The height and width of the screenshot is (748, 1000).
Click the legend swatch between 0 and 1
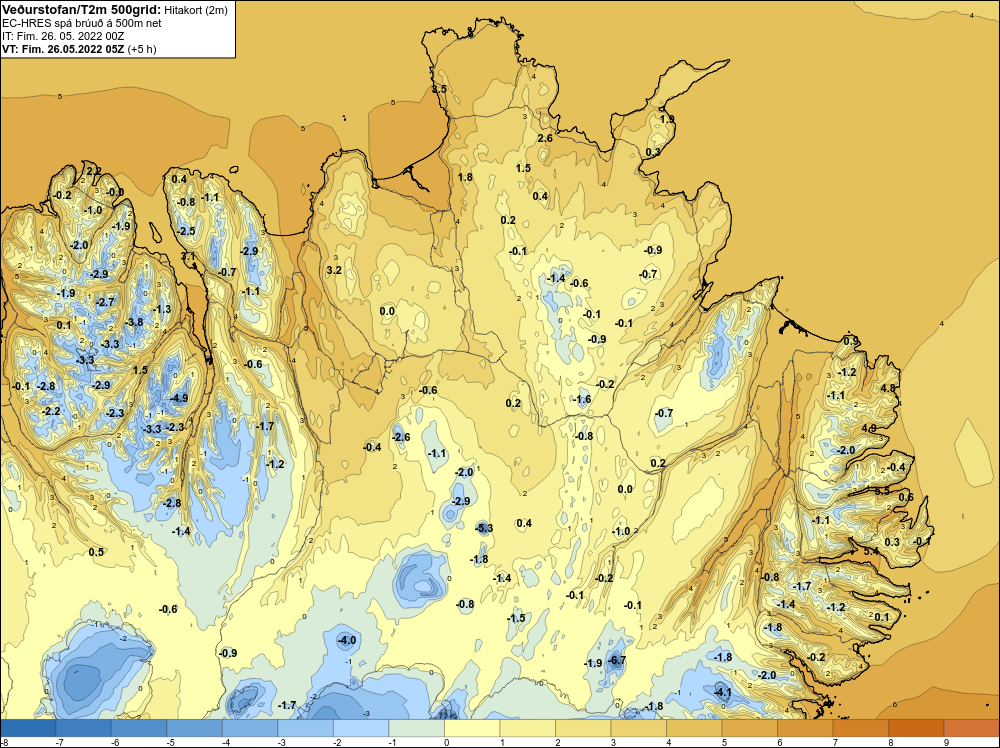[472, 728]
